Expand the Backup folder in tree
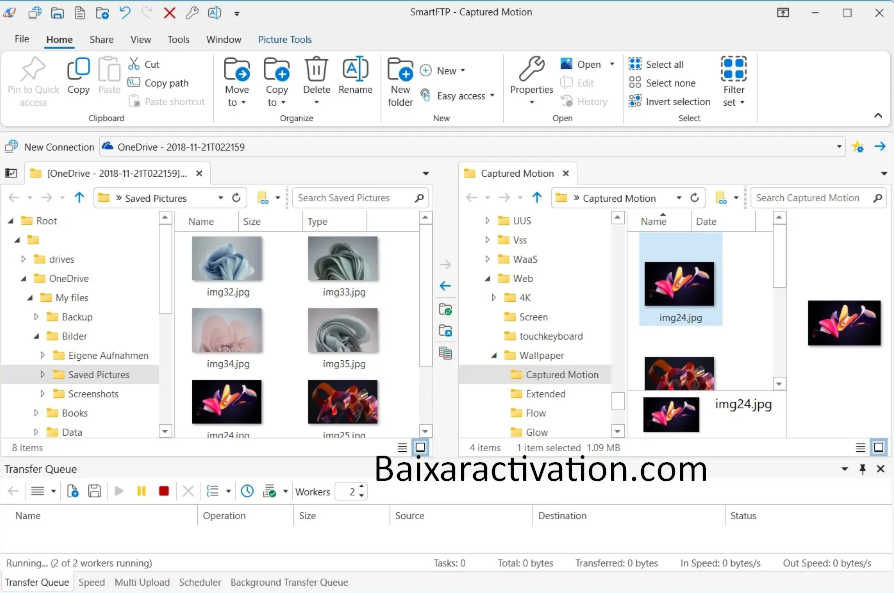Screen dimensions: 894x593 pyautogui.click(x=37, y=317)
